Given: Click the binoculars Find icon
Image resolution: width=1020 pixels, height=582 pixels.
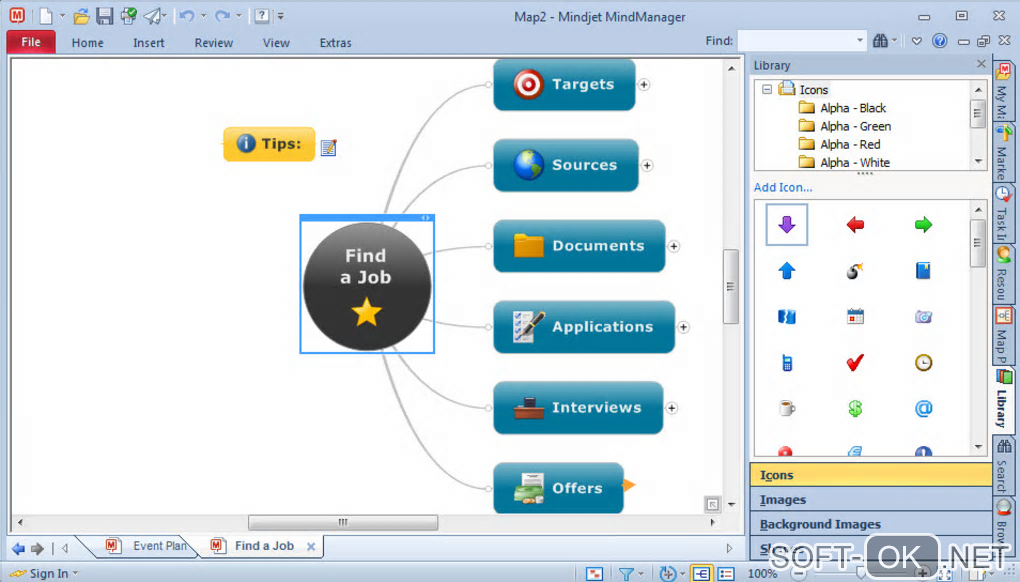Looking at the screenshot, I should 880,41.
